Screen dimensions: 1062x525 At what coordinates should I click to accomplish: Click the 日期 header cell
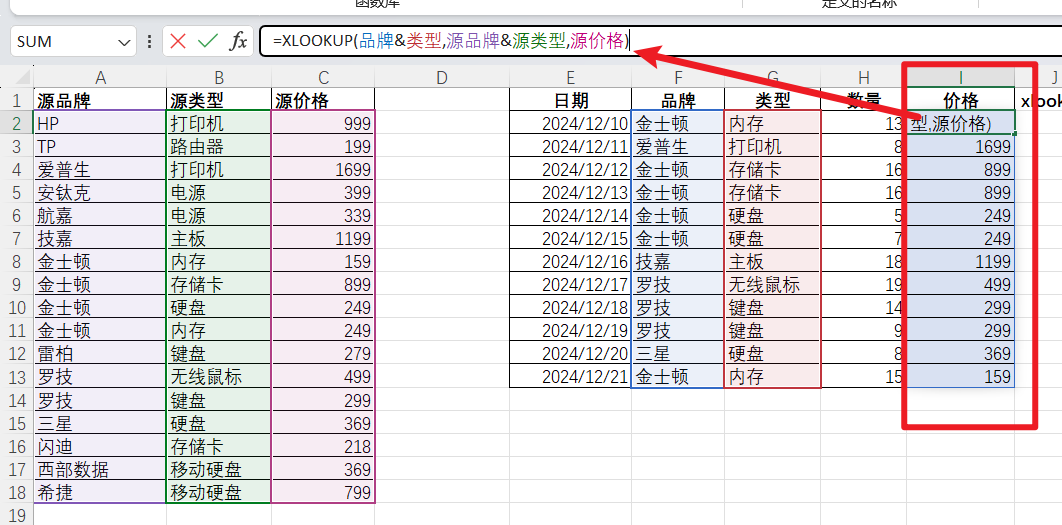(x=570, y=100)
